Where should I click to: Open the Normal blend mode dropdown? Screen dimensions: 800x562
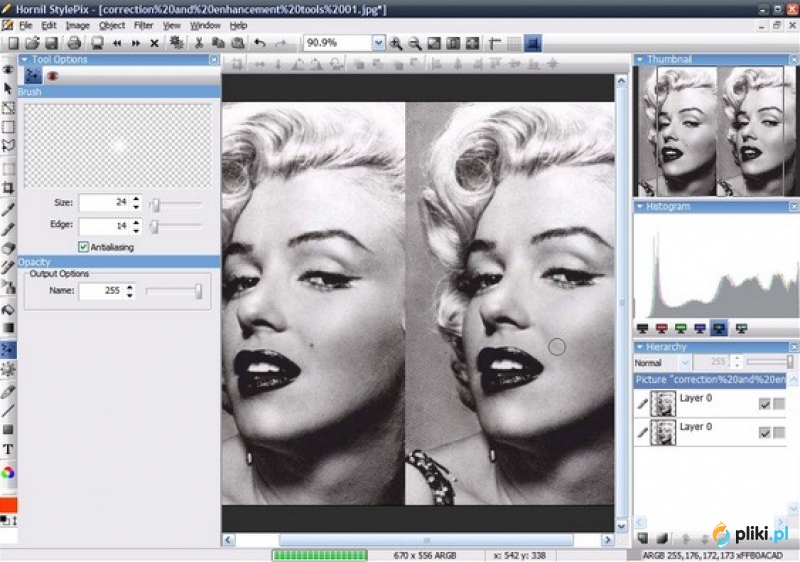(685, 363)
